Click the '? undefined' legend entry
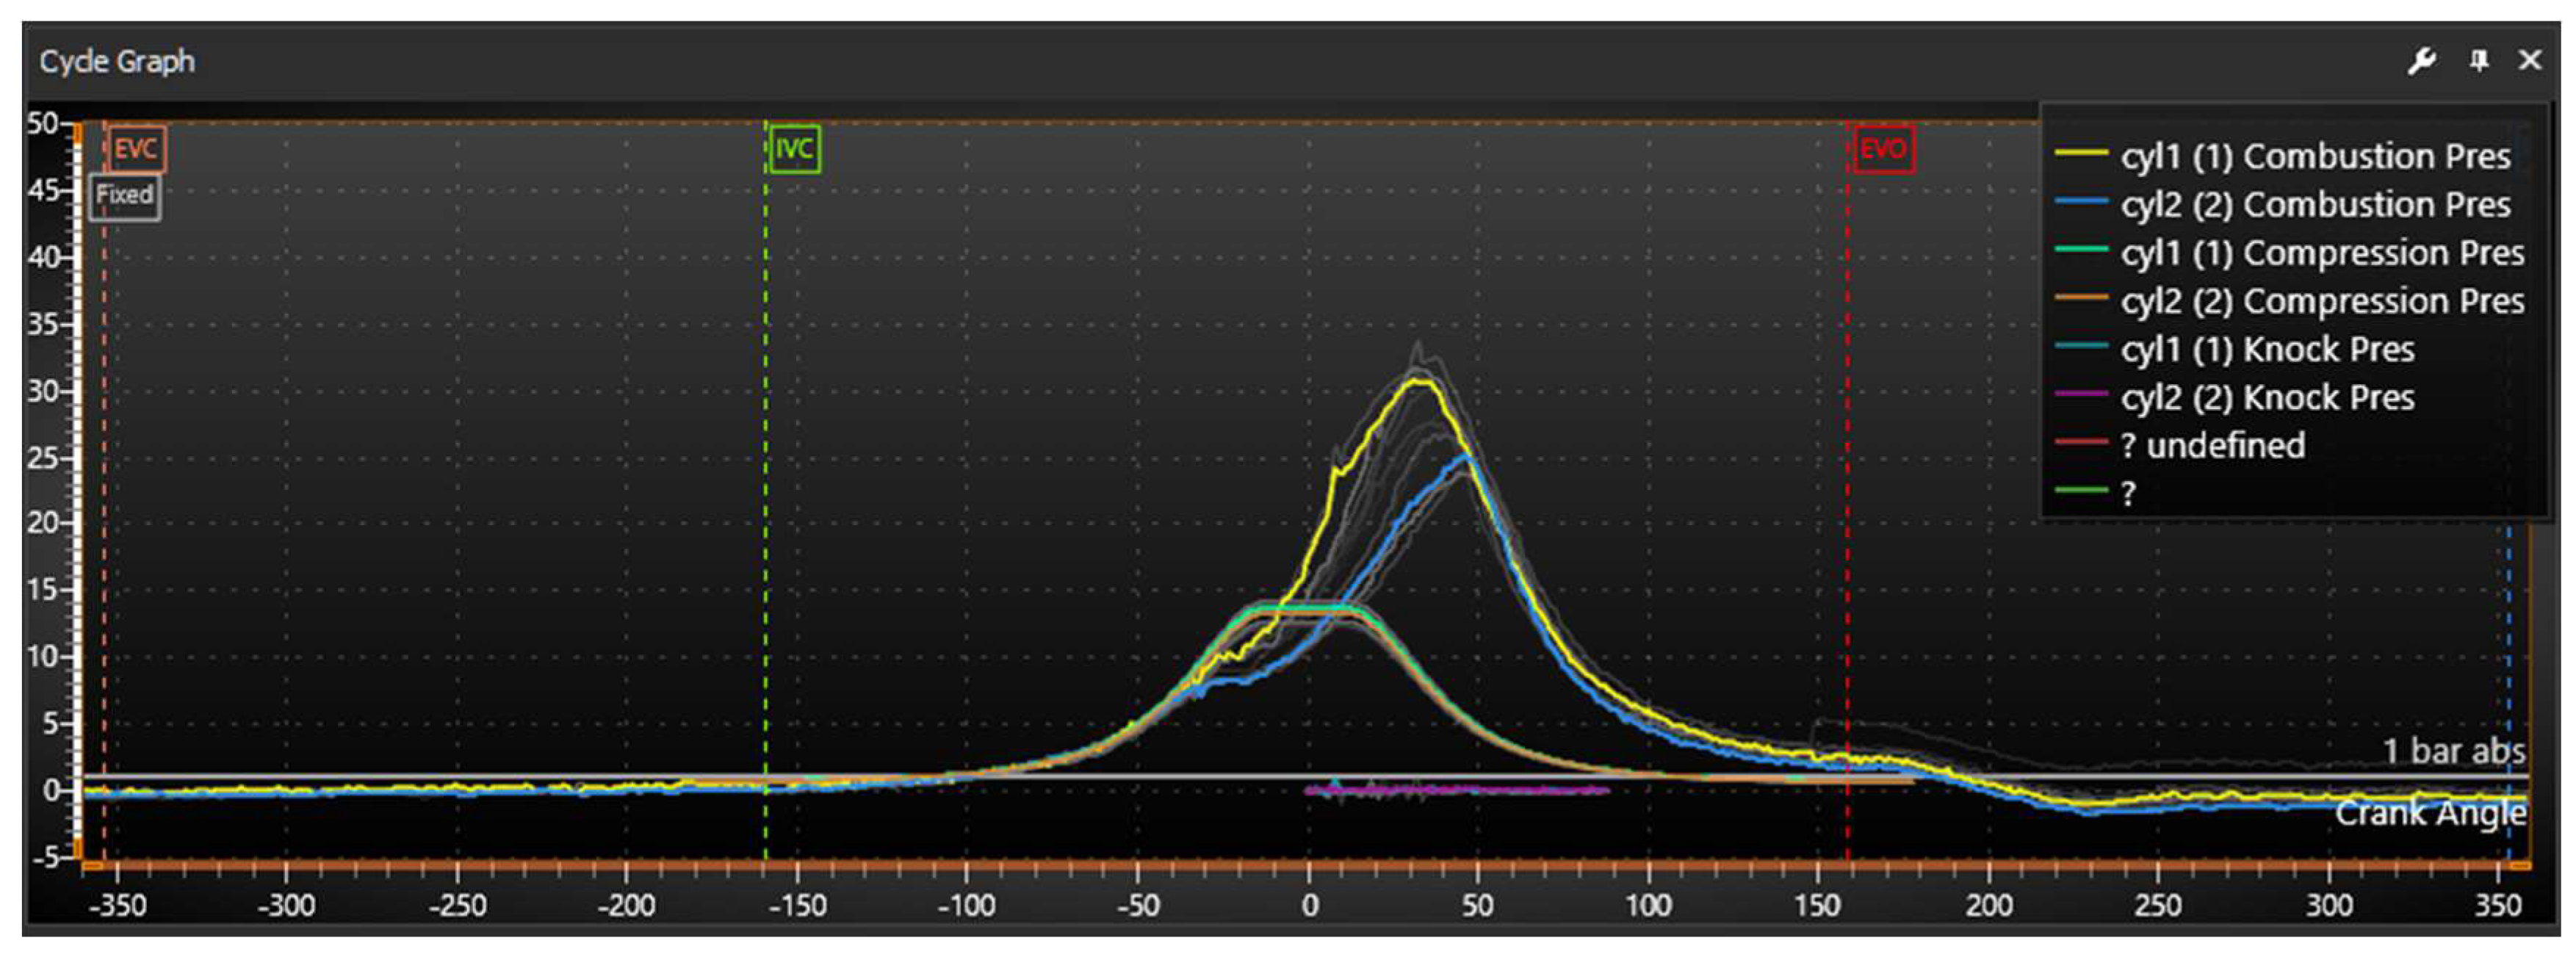This screenshot has height=957, width=2576. tap(2212, 446)
